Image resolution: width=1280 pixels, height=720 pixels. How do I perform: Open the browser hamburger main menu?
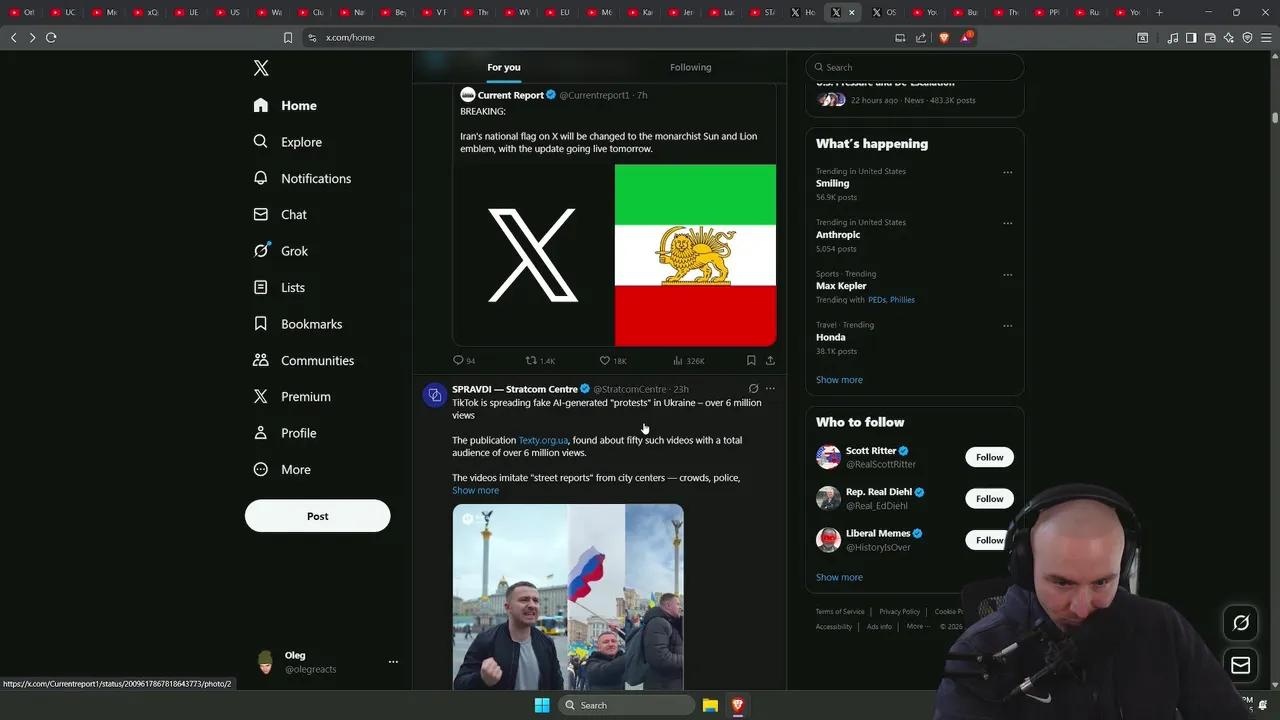[x=1266, y=38]
